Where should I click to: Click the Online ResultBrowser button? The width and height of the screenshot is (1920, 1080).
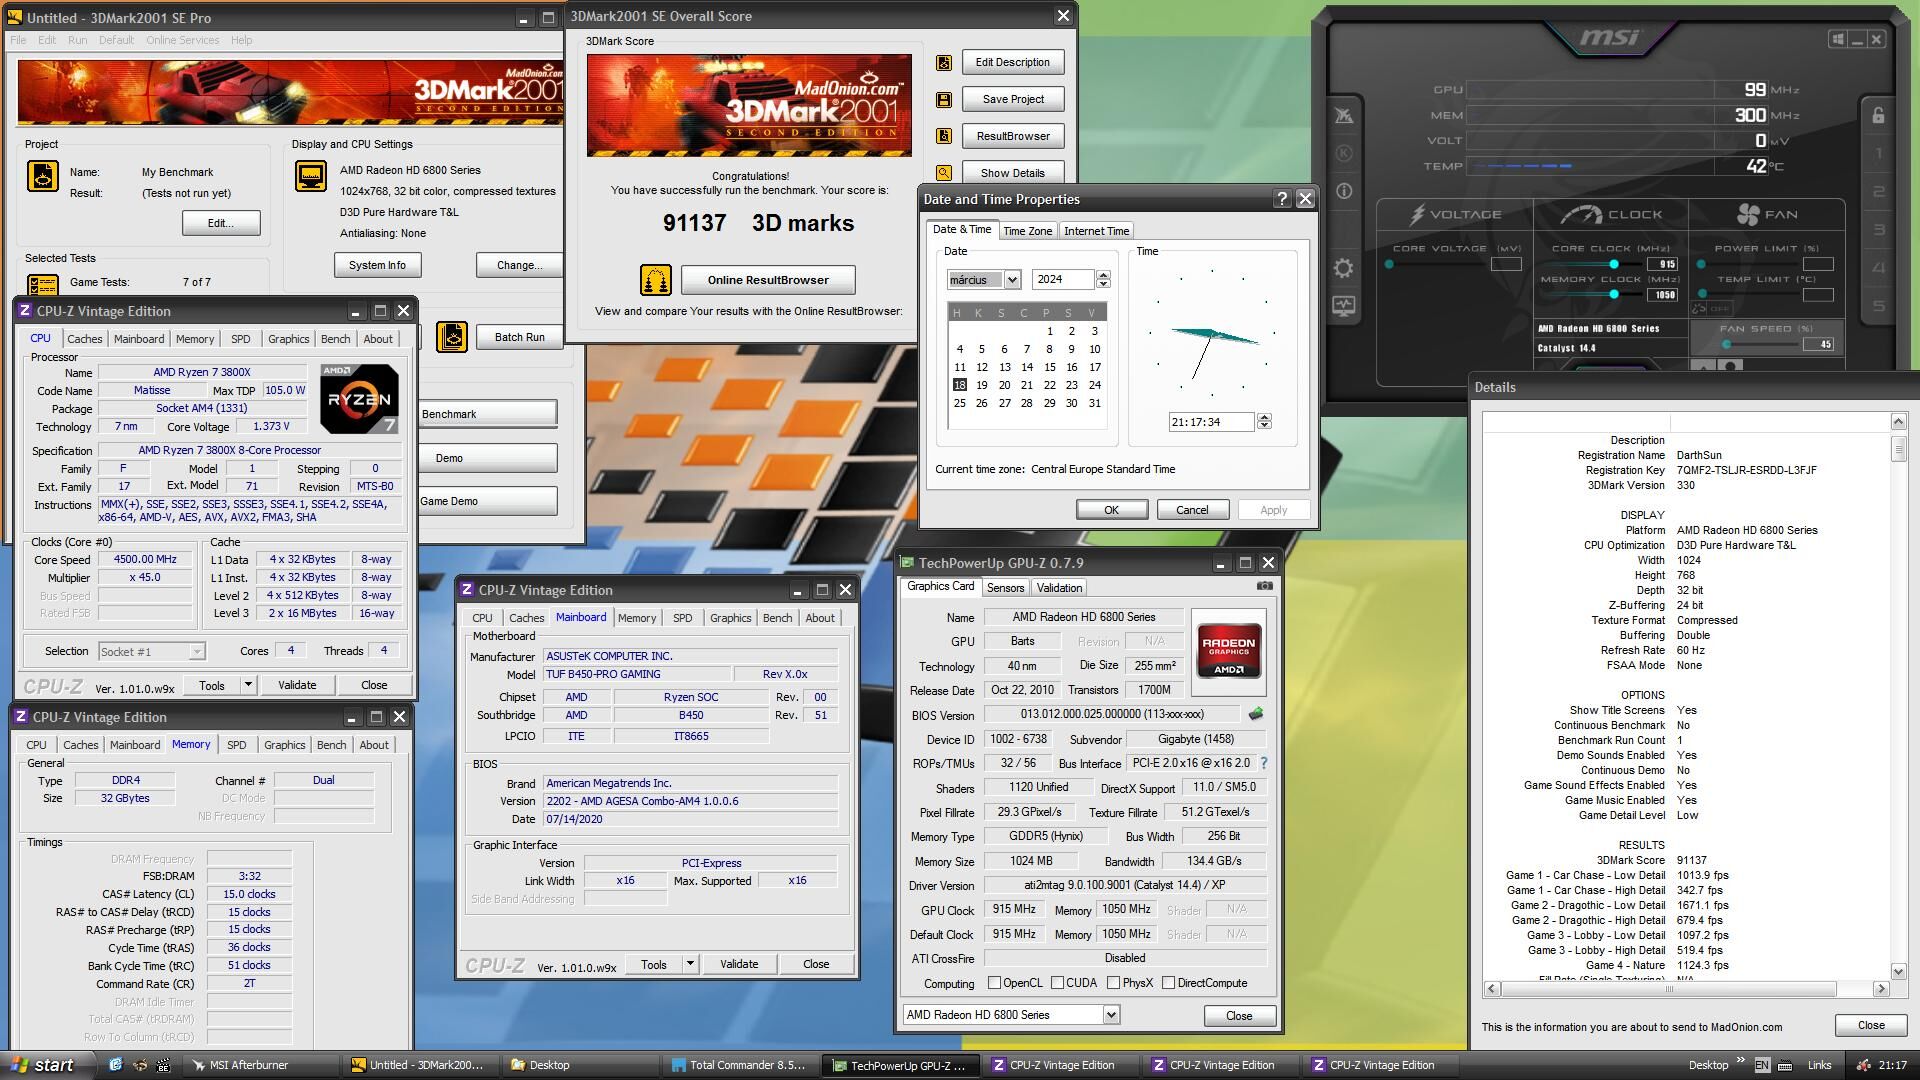tap(768, 280)
